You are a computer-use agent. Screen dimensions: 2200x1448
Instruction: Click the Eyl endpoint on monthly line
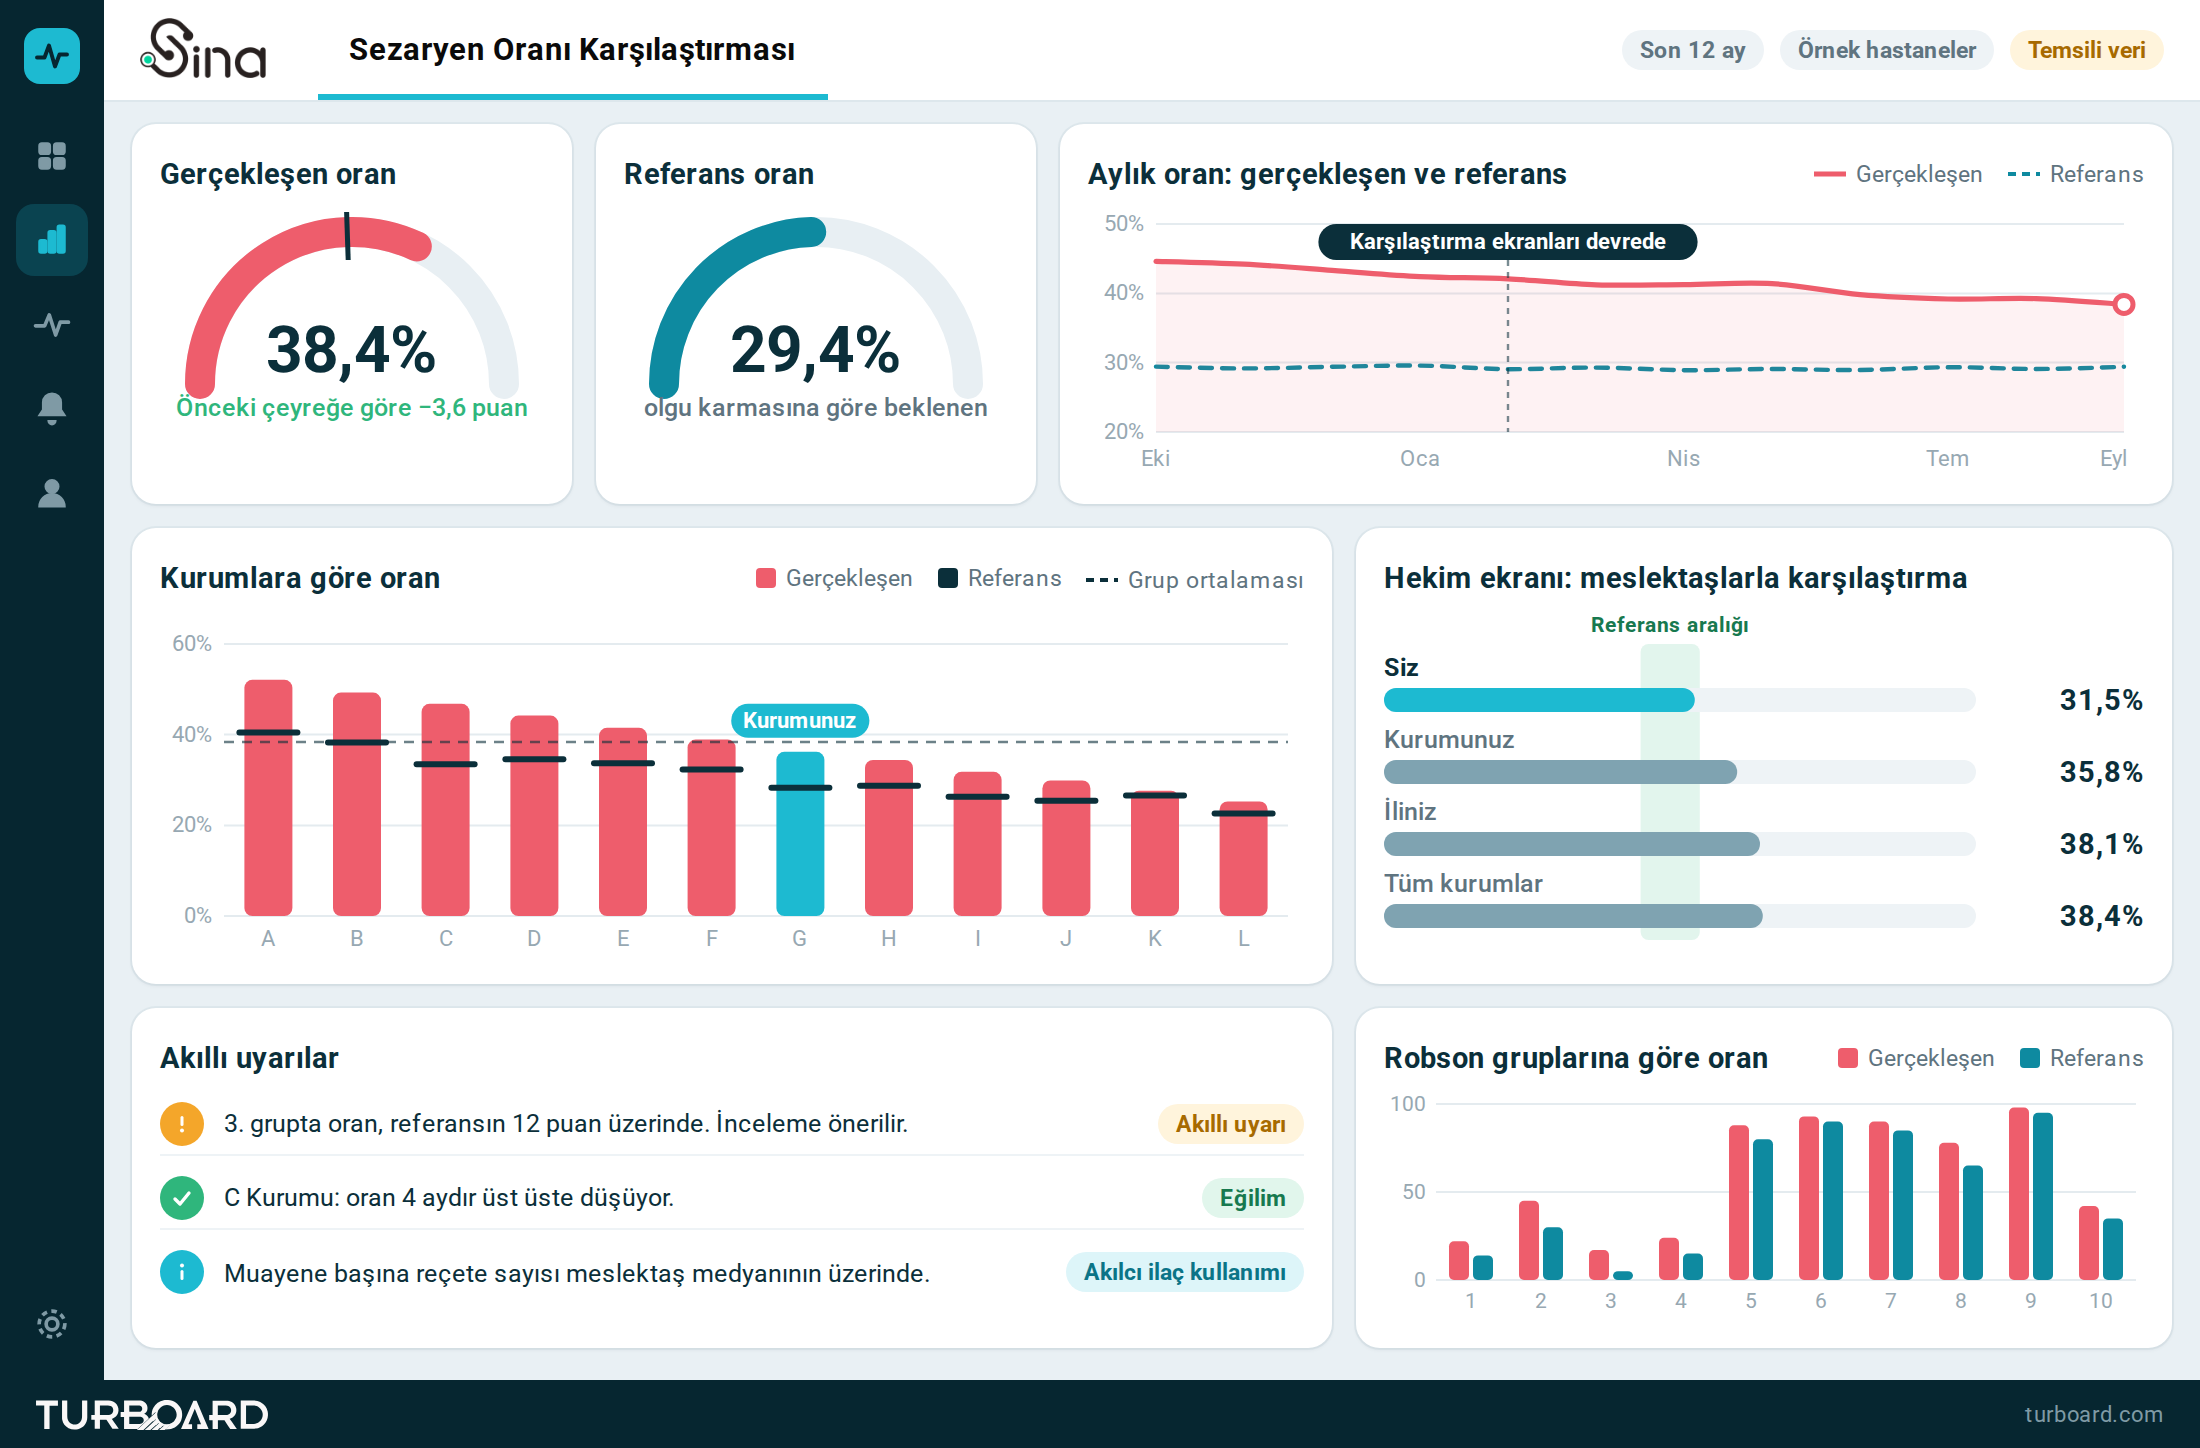(2124, 304)
